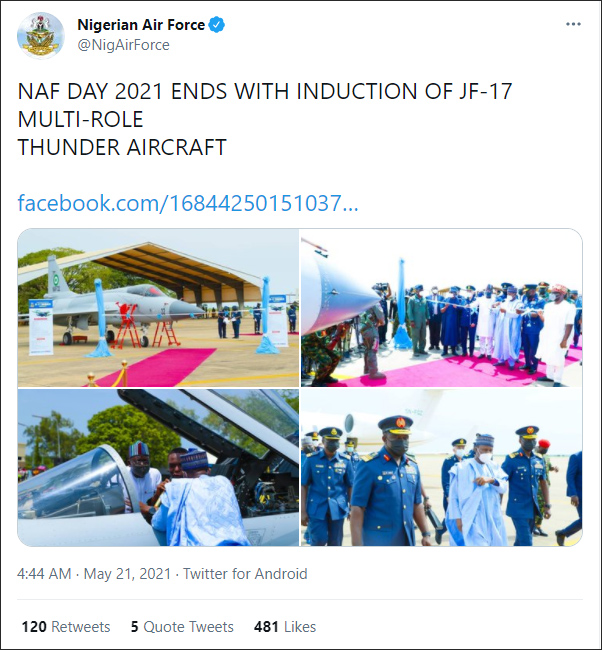Screen dimensions: 602x650
Task: Open the officers walking photo
Action: 441,467
